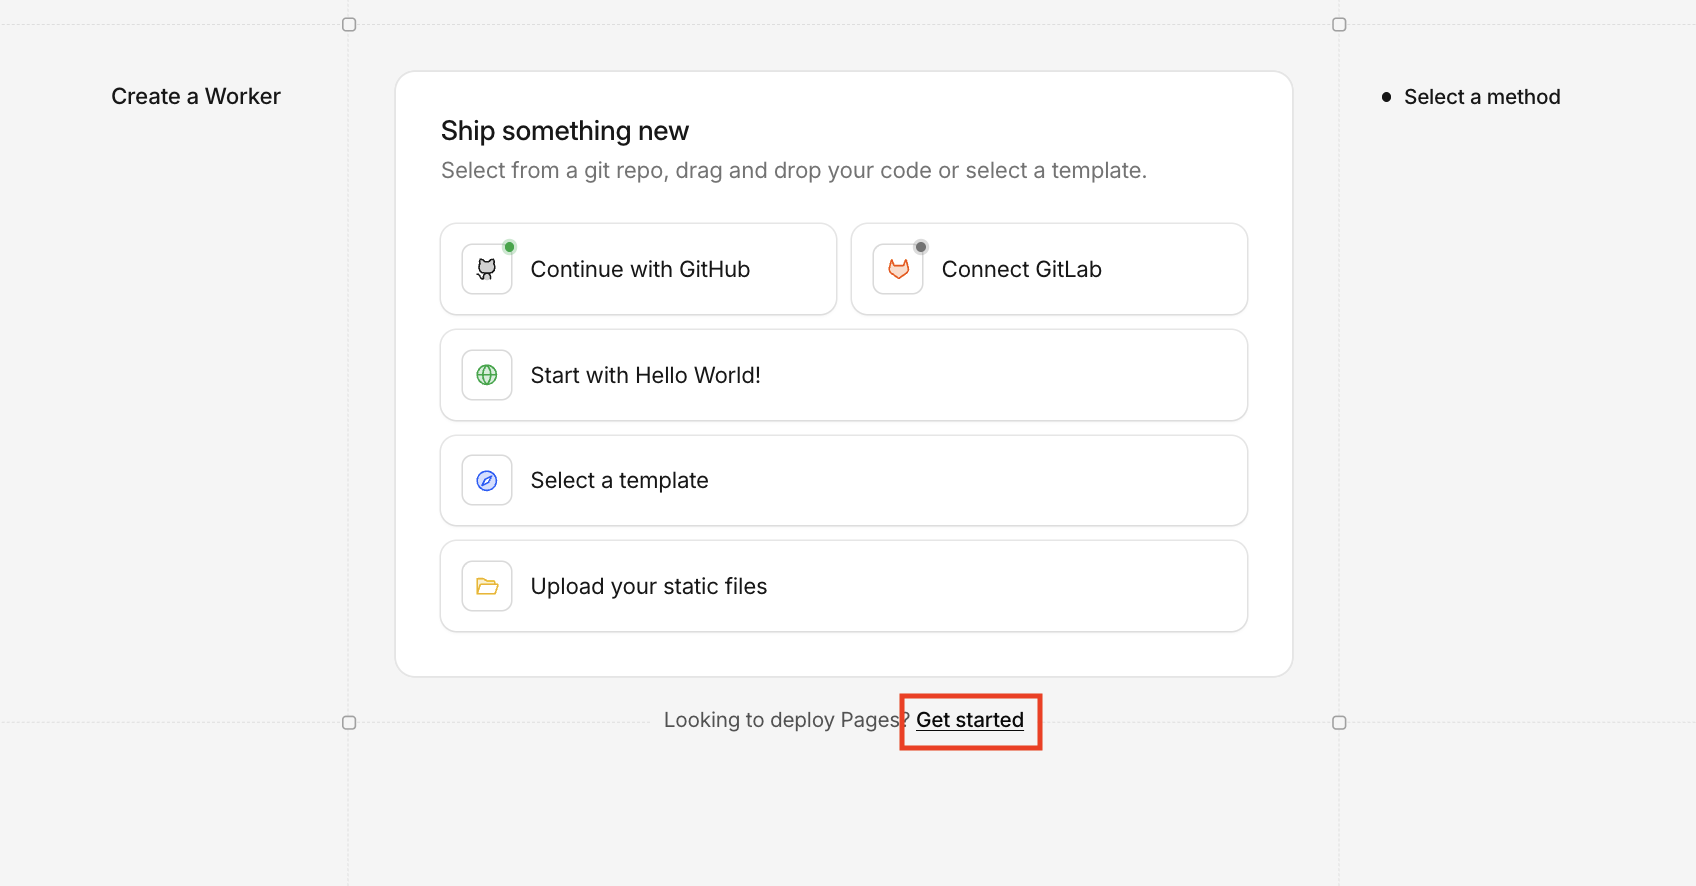1696x886 pixels.
Task: Click the green status dot on the GitHub option
Action: (510, 246)
